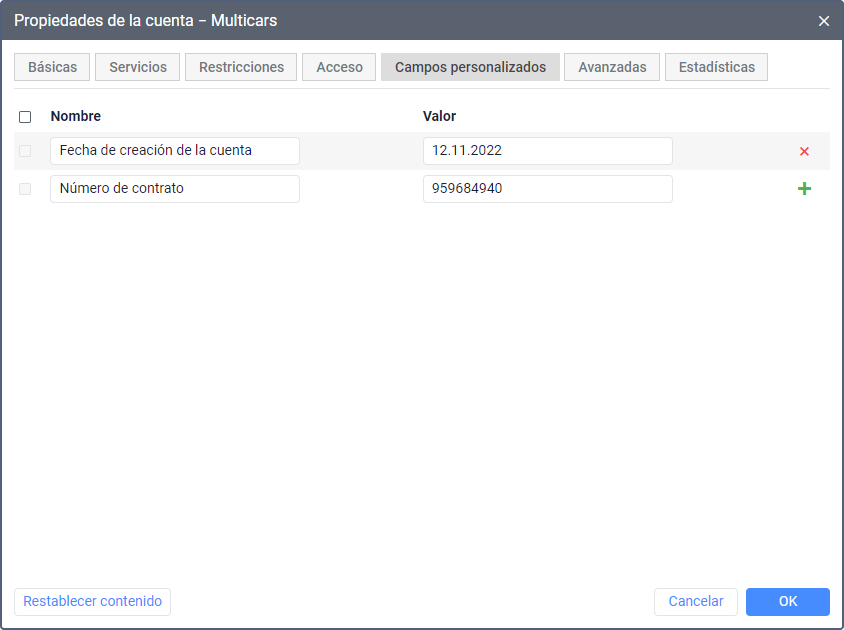Cancel the dialog with Cancelar
Viewport: 844px width, 630px height.
(696, 601)
